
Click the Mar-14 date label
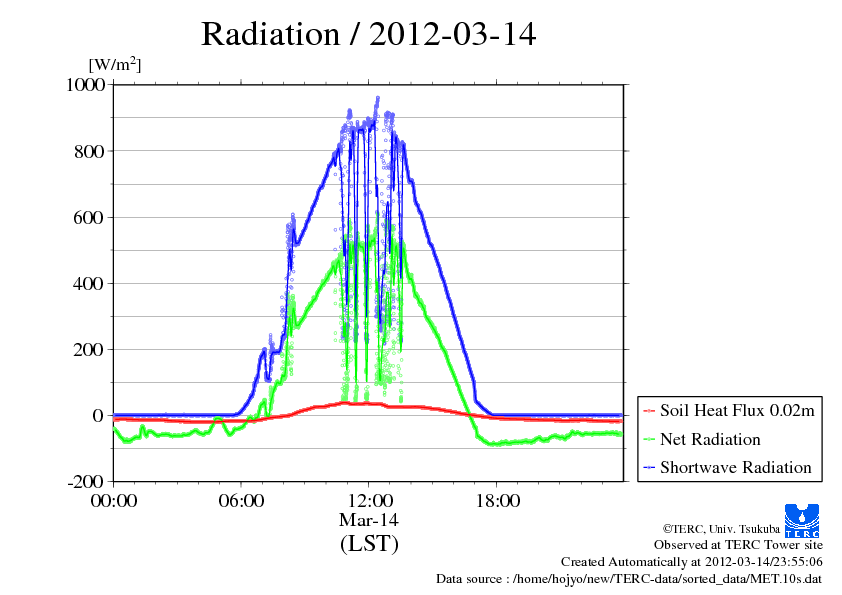pos(369,520)
